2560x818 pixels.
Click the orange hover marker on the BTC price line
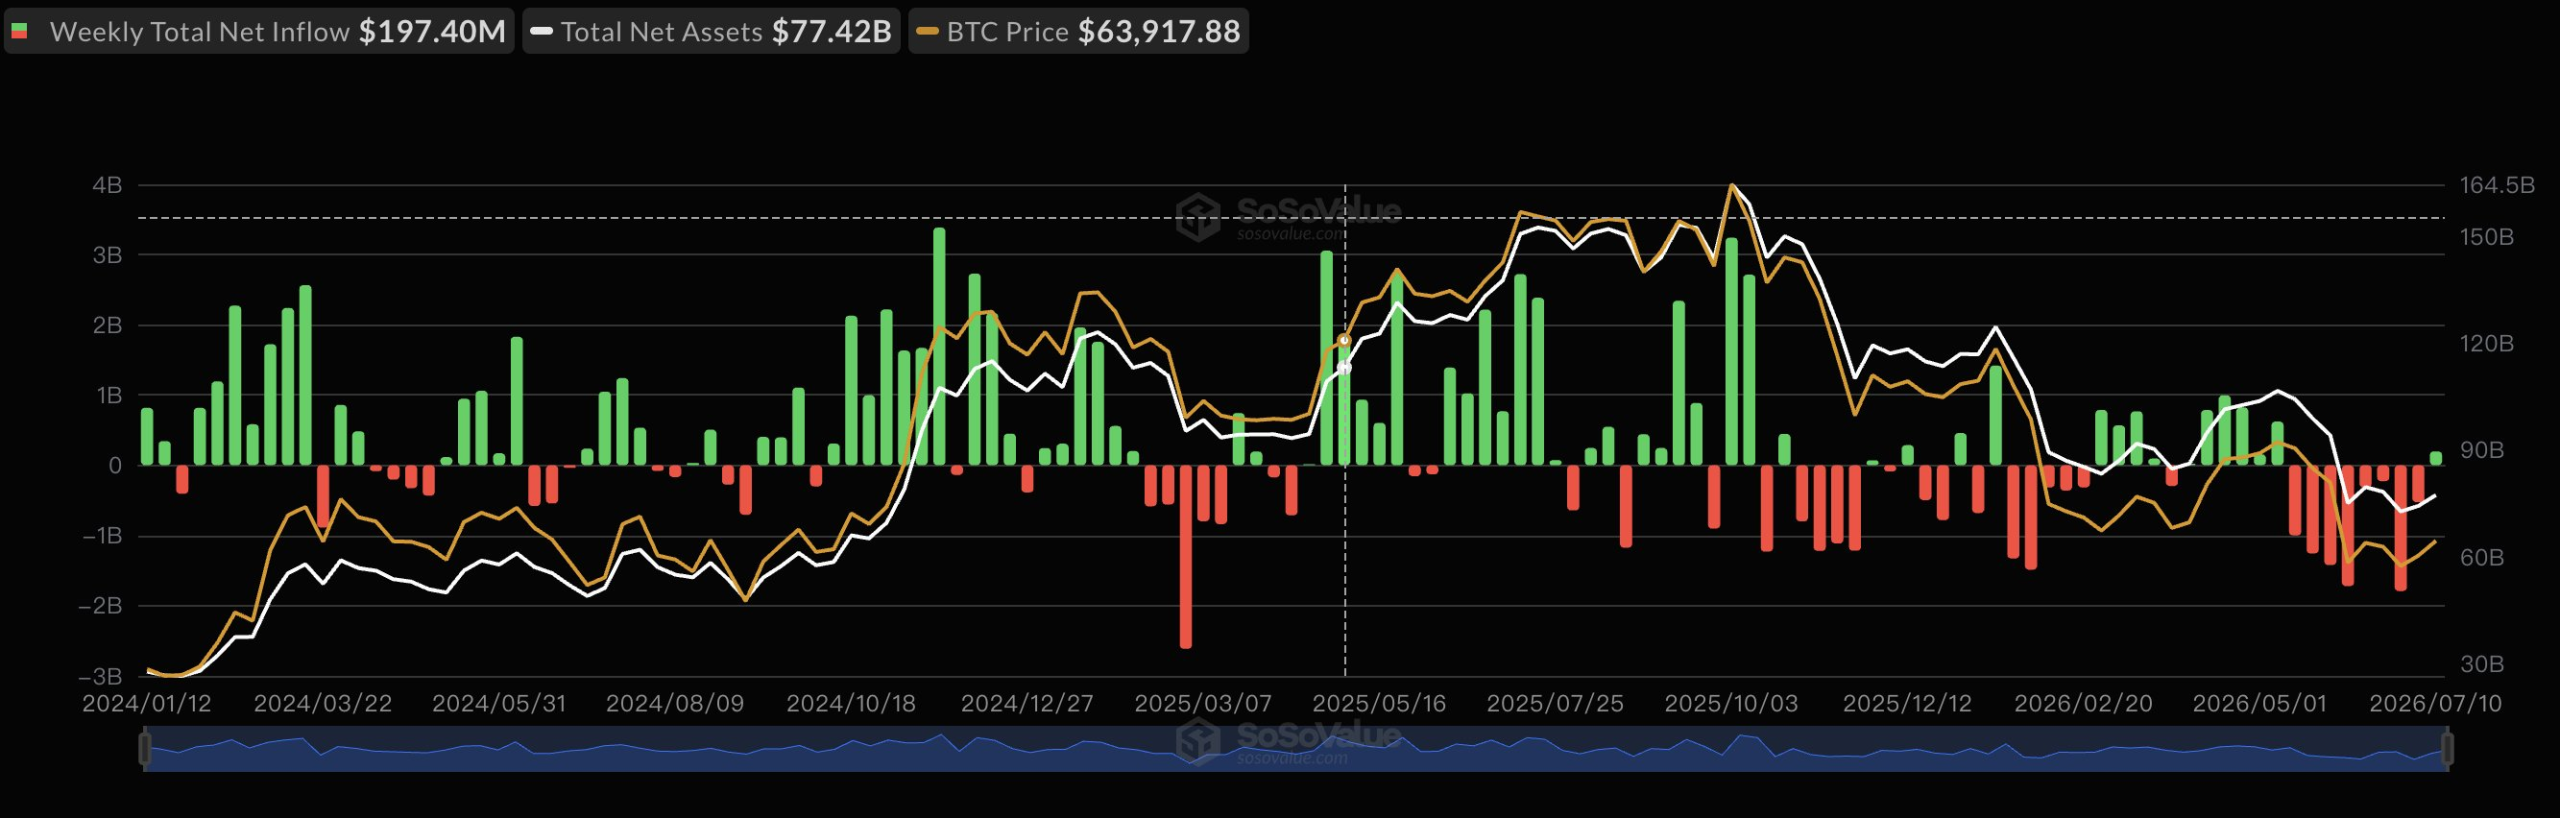click(1345, 341)
